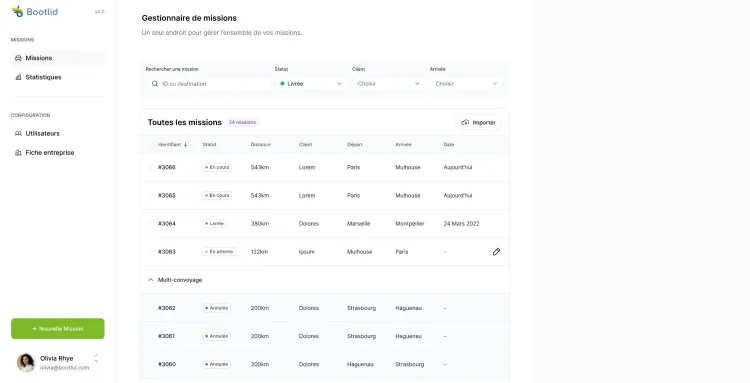Select the checkbox for mission #3066
The height and width of the screenshot is (383, 750).
pos(151,167)
